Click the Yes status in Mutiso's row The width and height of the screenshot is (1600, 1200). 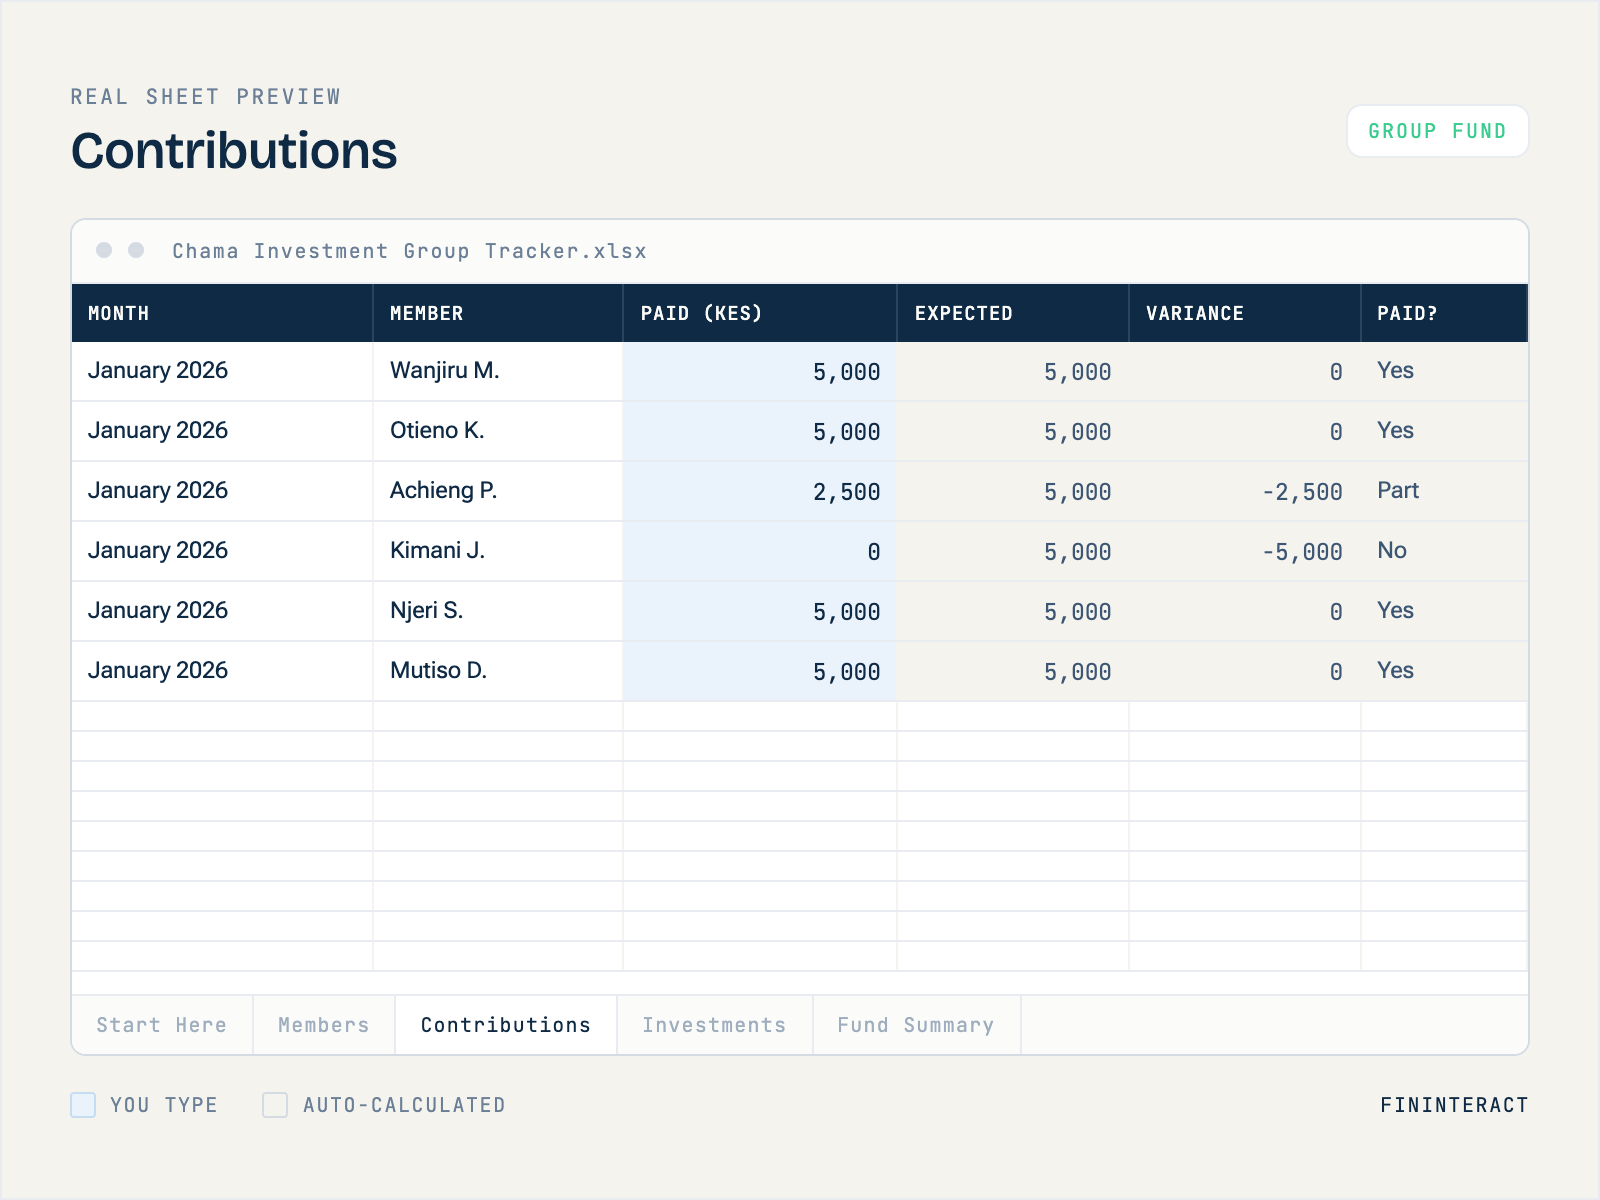click(x=1445, y=671)
